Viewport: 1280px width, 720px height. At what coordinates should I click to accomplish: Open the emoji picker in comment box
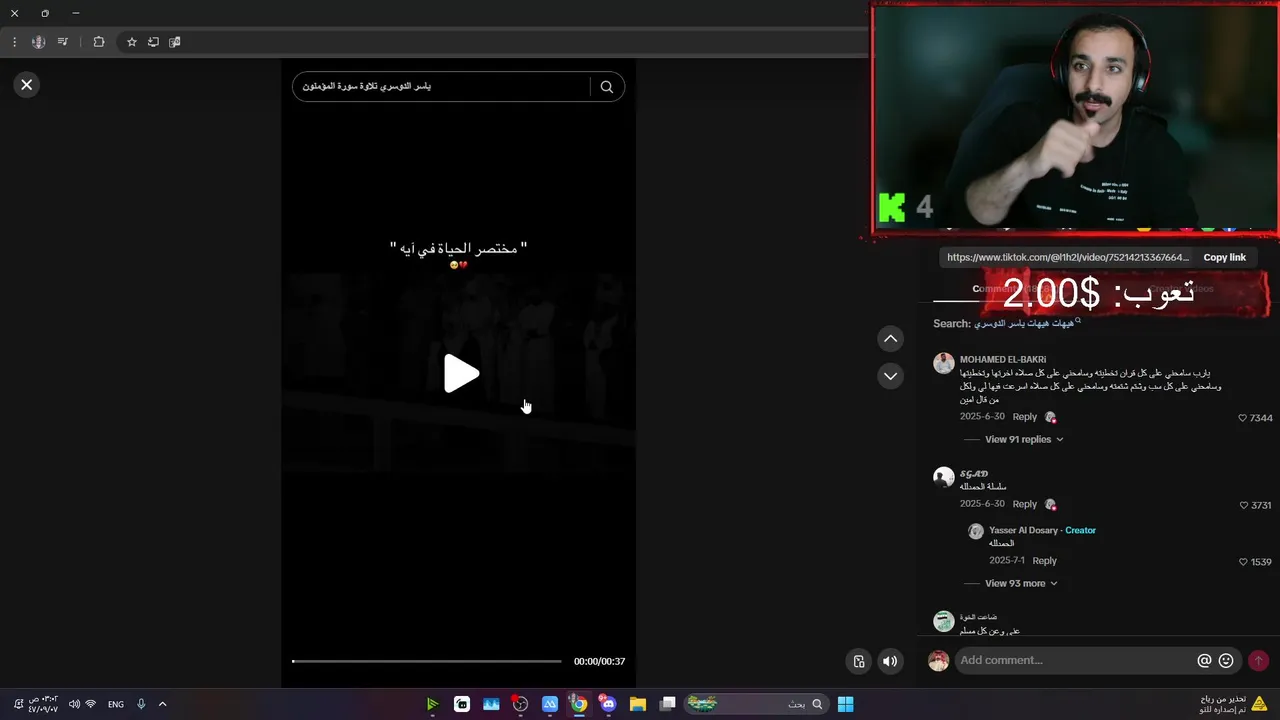point(1226,661)
